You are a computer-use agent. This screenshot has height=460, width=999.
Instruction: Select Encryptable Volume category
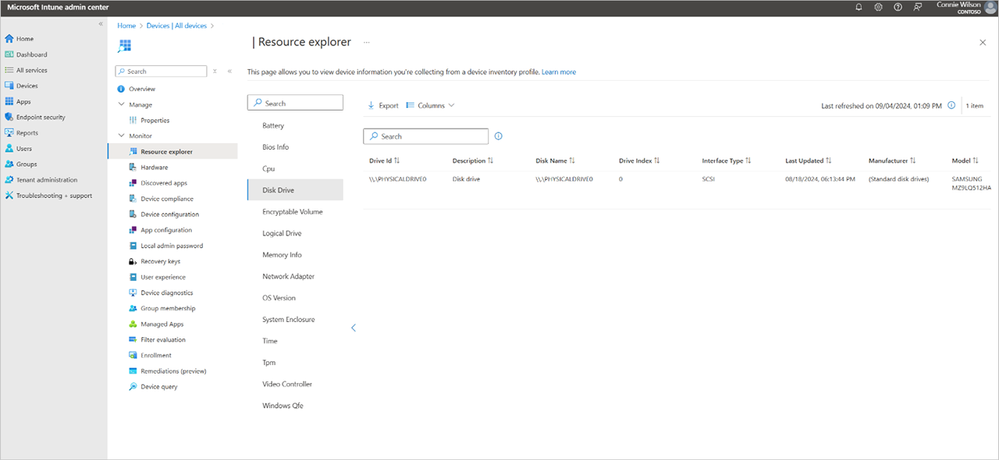295,212
